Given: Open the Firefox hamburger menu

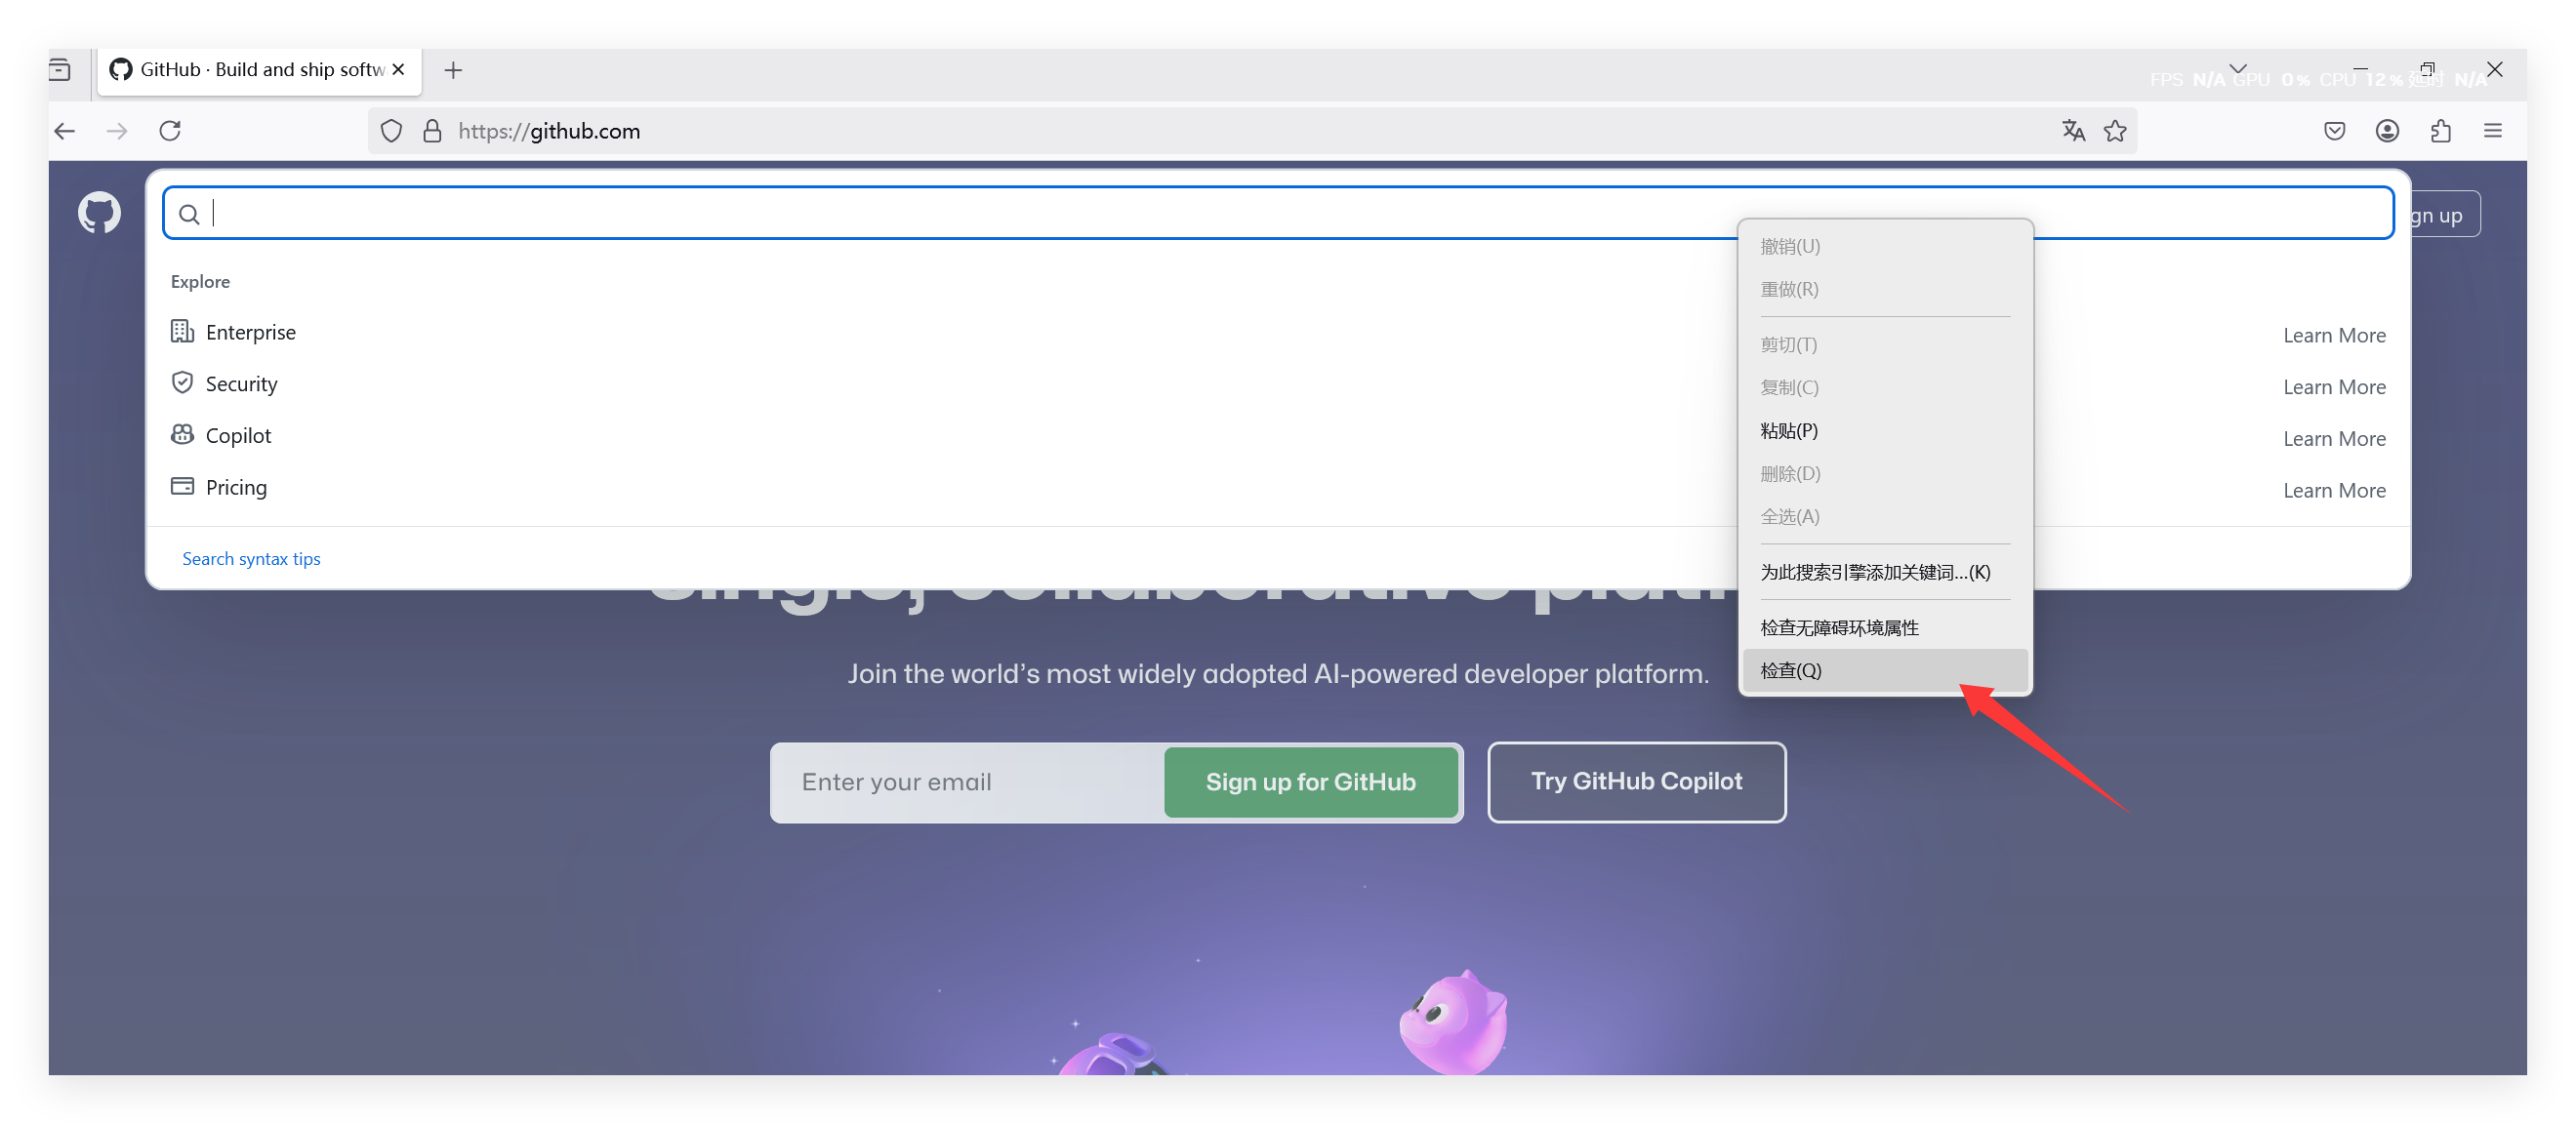Looking at the screenshot, I should (2492, 131).
